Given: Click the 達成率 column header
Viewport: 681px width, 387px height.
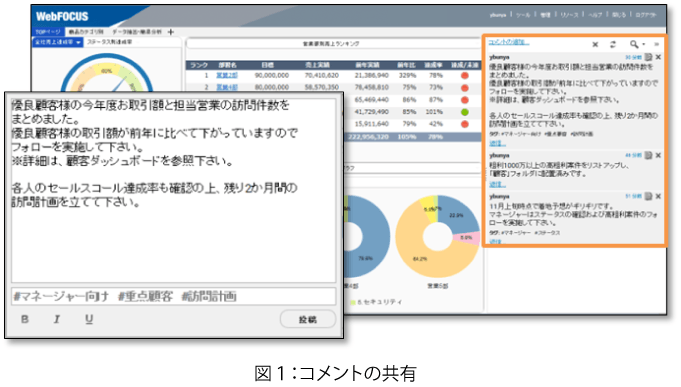Looking at the screenshot, I should pos(433,65).
